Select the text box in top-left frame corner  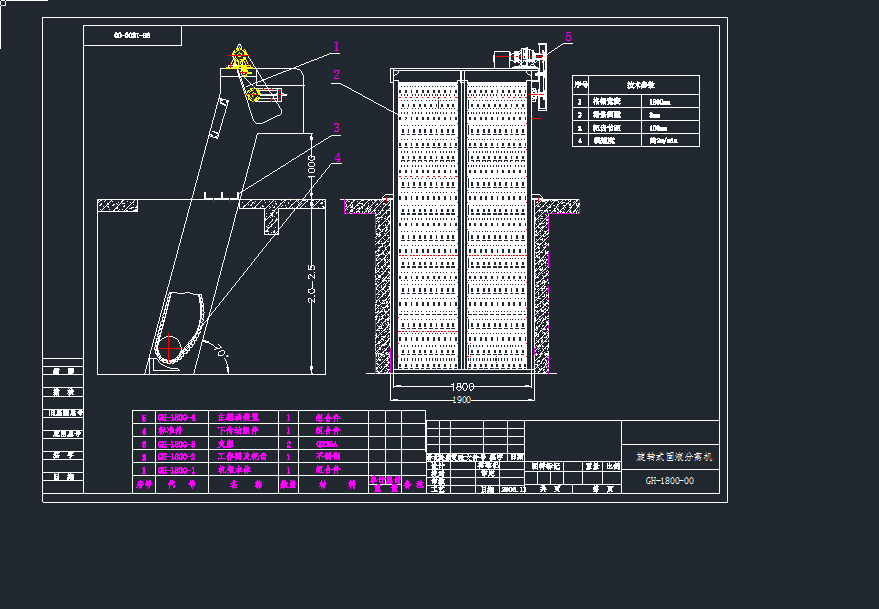pyautogui.click(x=133, y=36)
